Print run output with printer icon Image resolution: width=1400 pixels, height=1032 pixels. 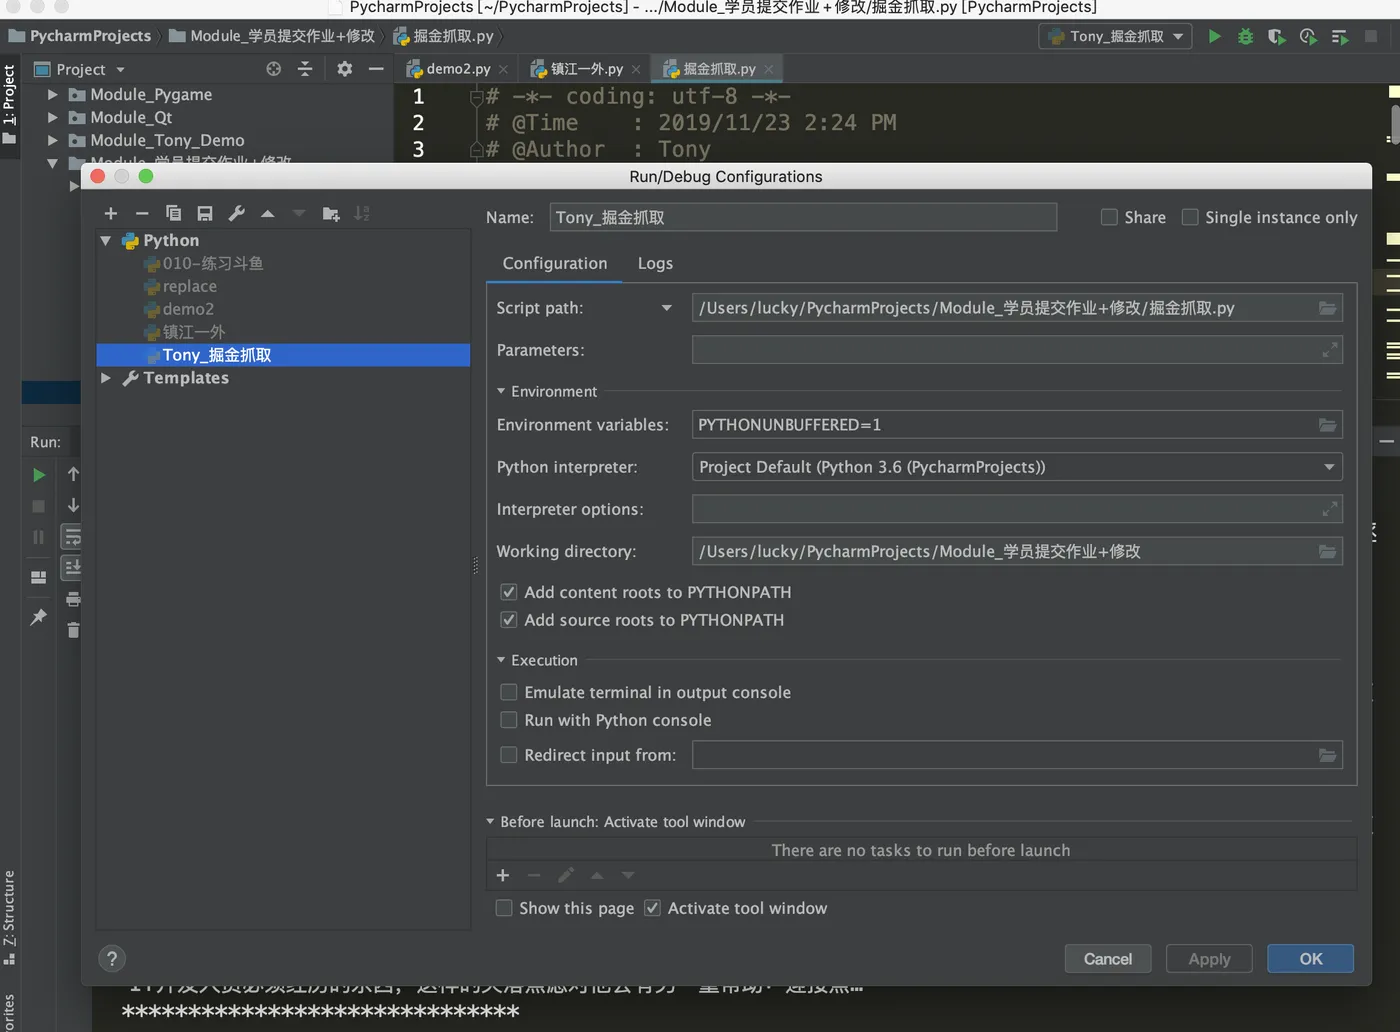73,599
